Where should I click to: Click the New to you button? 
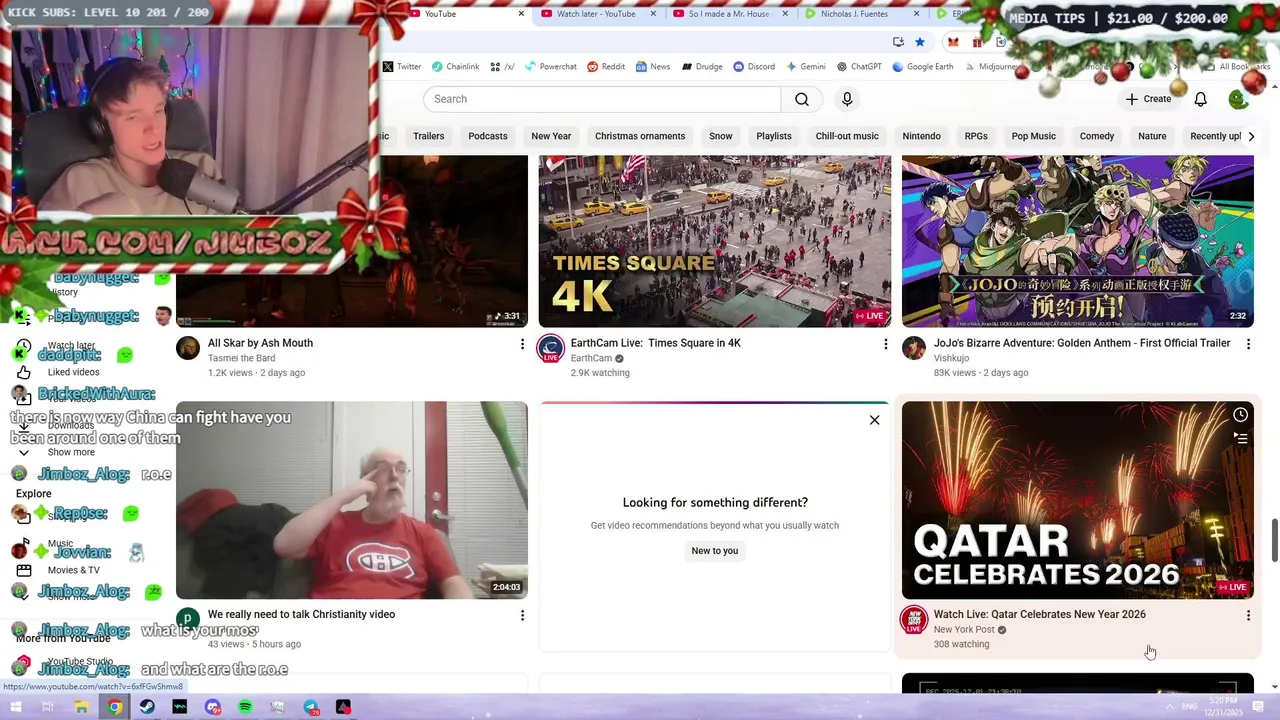(x=714, y=551)
